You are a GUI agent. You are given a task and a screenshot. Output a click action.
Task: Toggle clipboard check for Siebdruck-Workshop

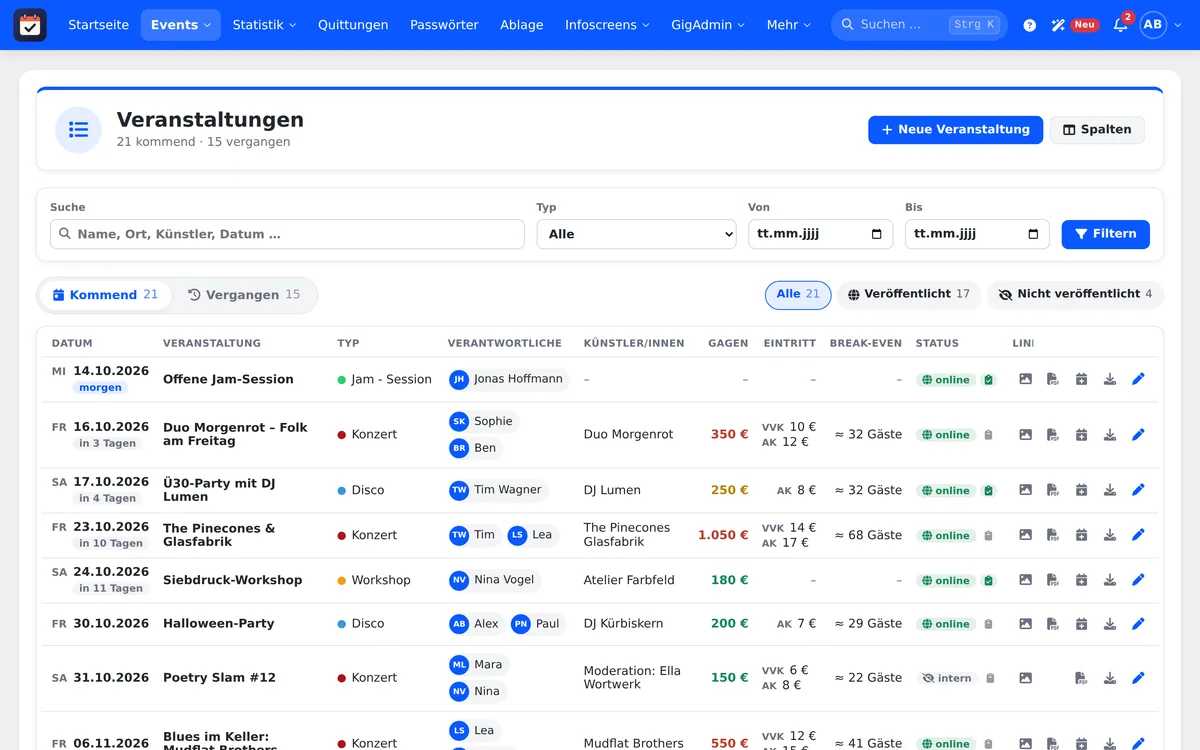click(989, 581)
